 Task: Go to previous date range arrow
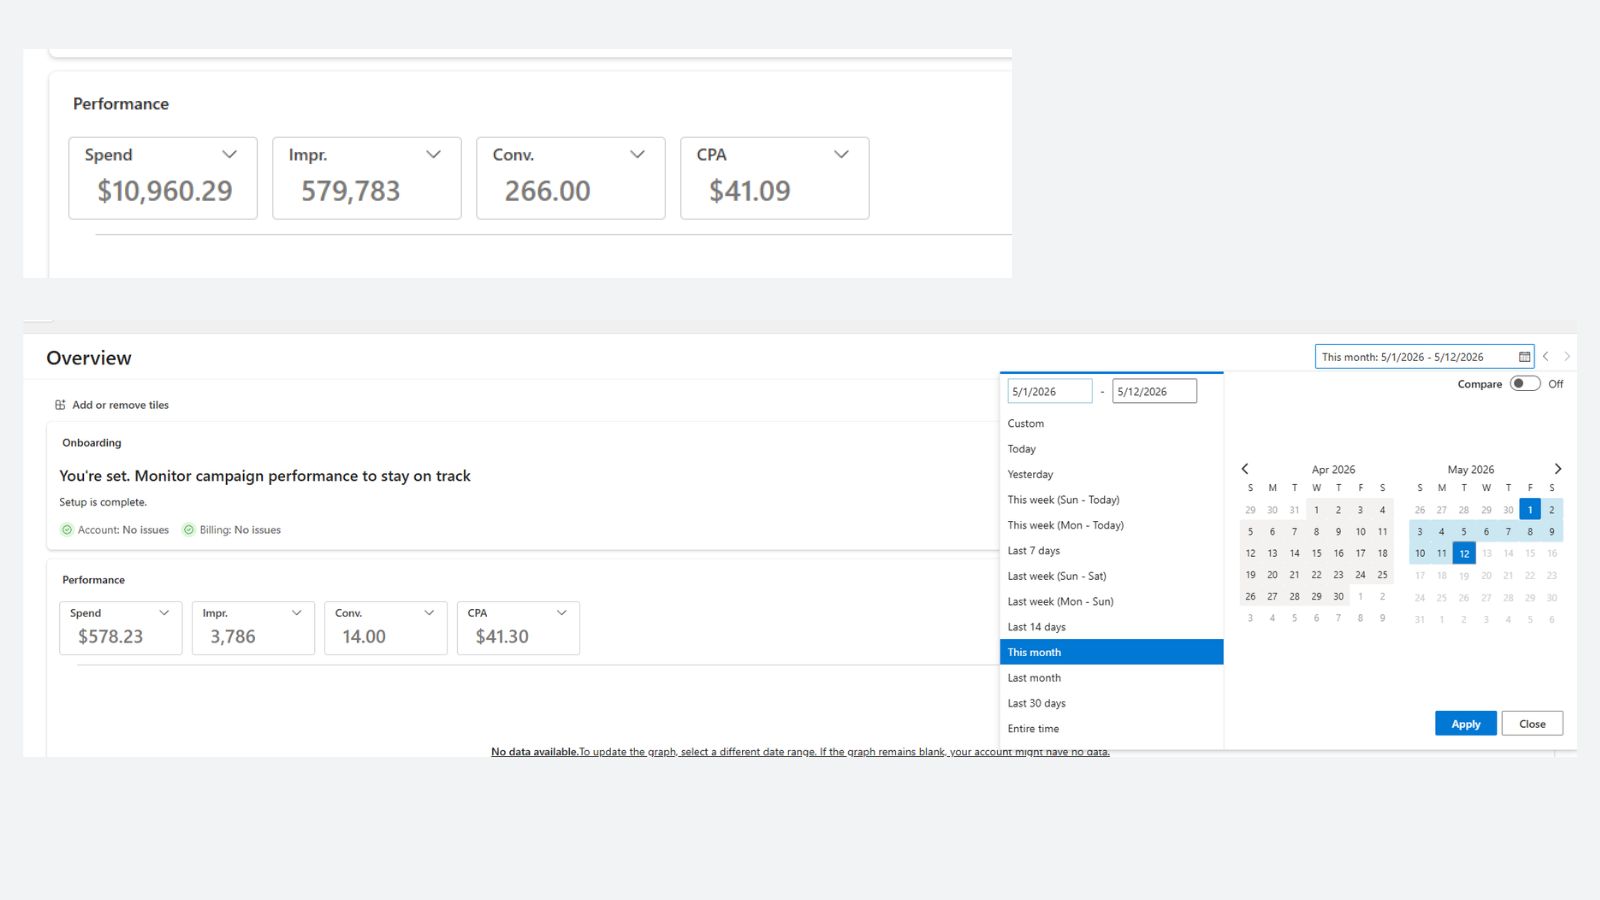pyautogui.click(x=1546, y=357)
